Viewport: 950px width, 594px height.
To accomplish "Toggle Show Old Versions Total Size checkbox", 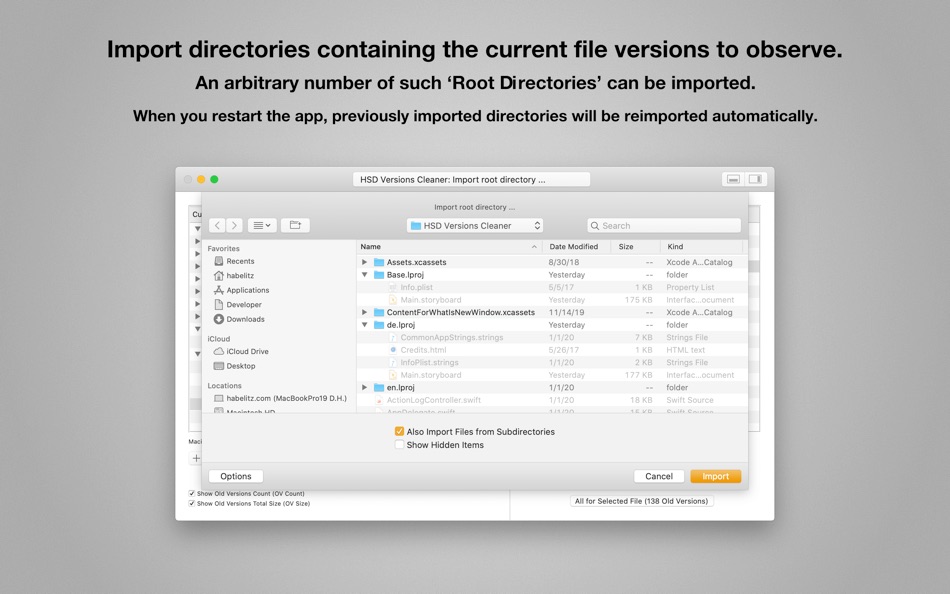I will click(x=191, y=504).
